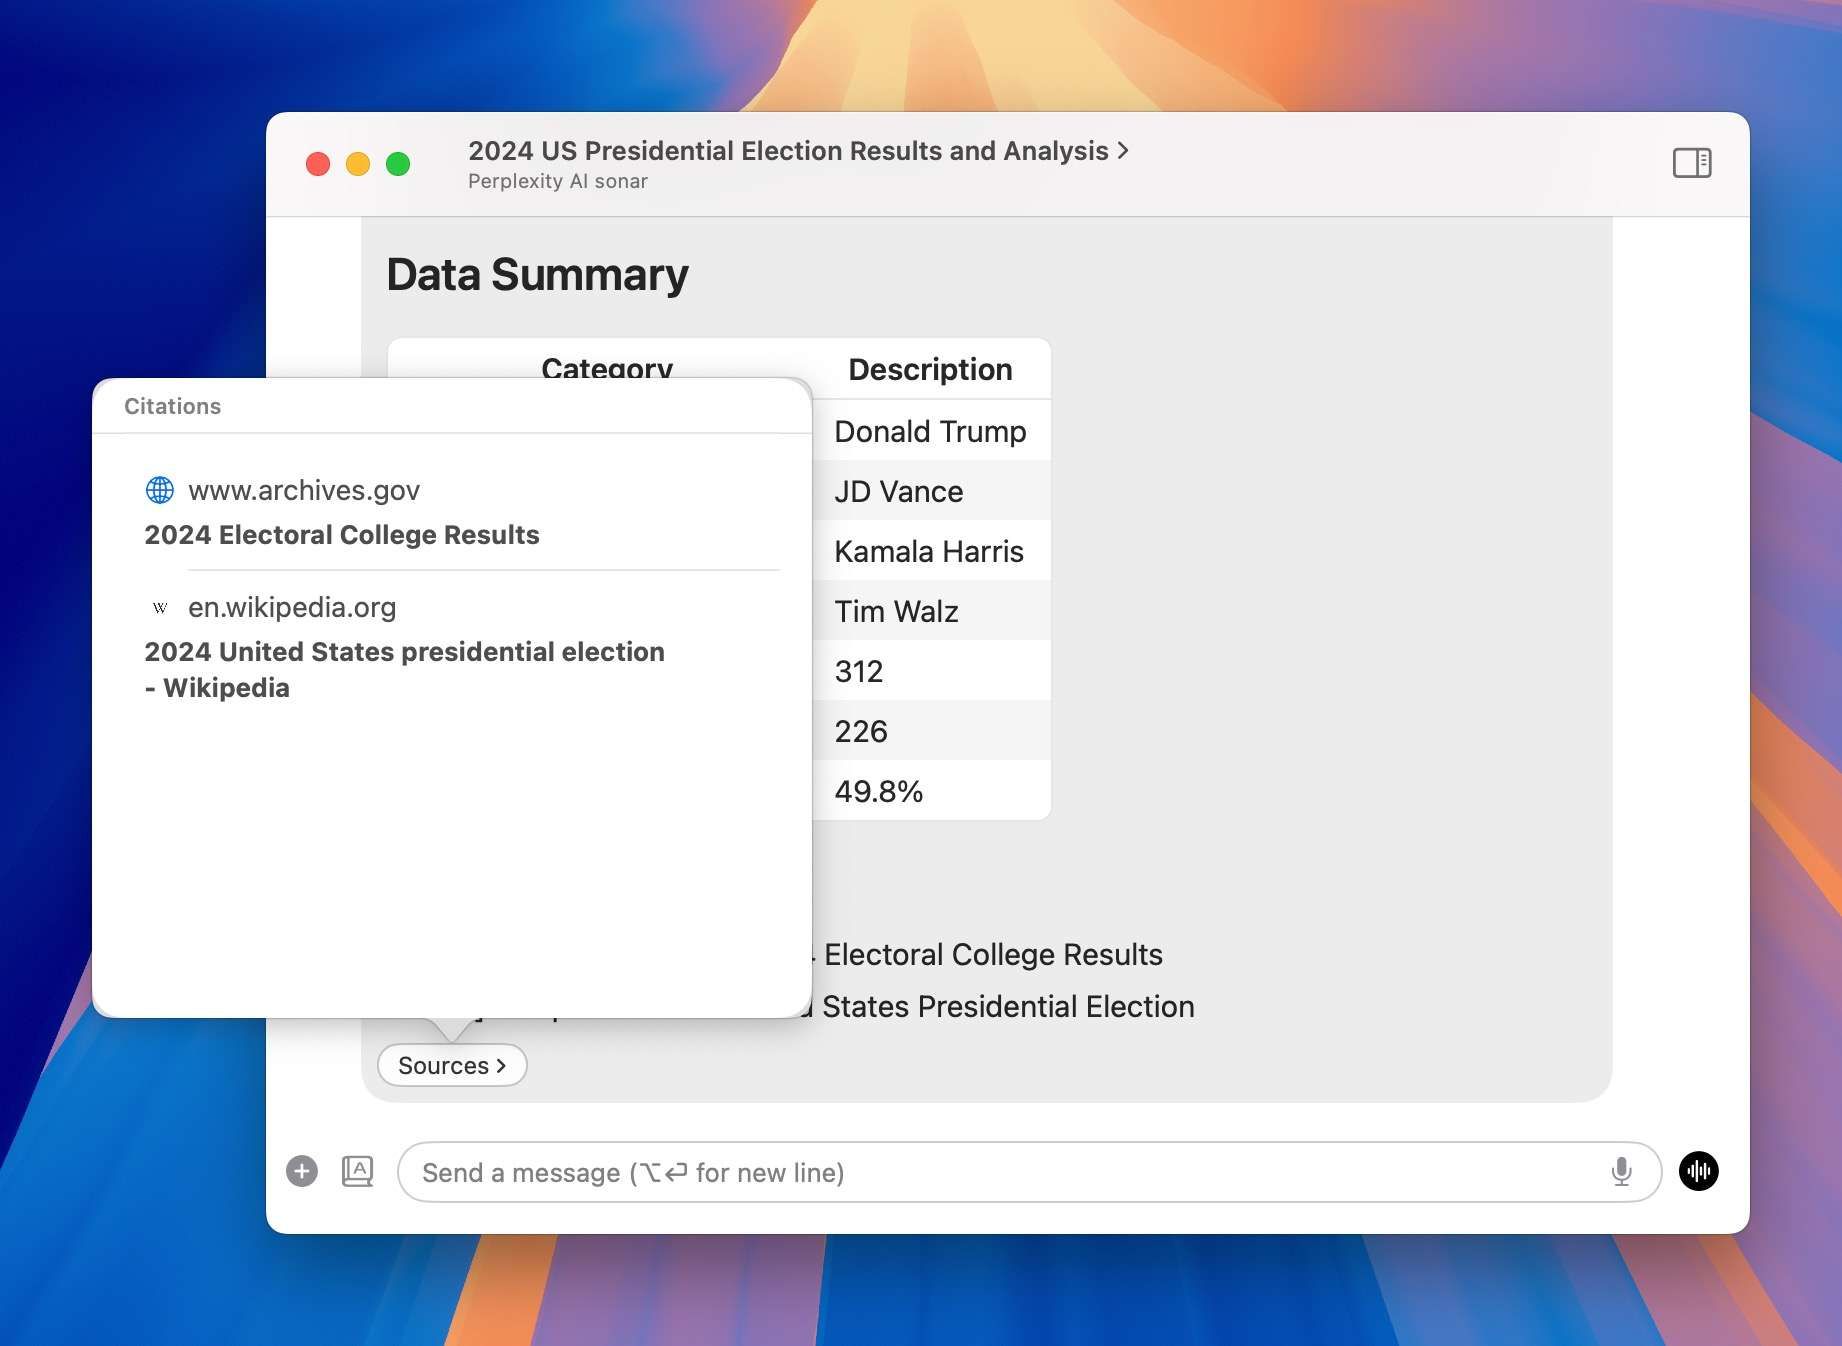Click the Description column header

(x=930, y=369)
